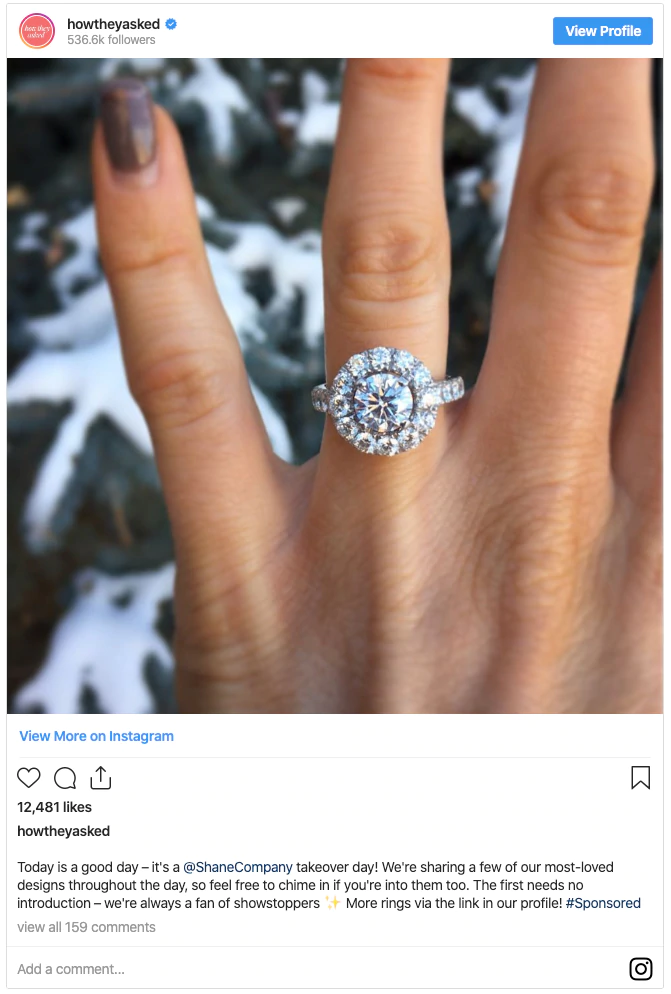
Task: Click the Instagram logo icon
Action: point(641,969)
